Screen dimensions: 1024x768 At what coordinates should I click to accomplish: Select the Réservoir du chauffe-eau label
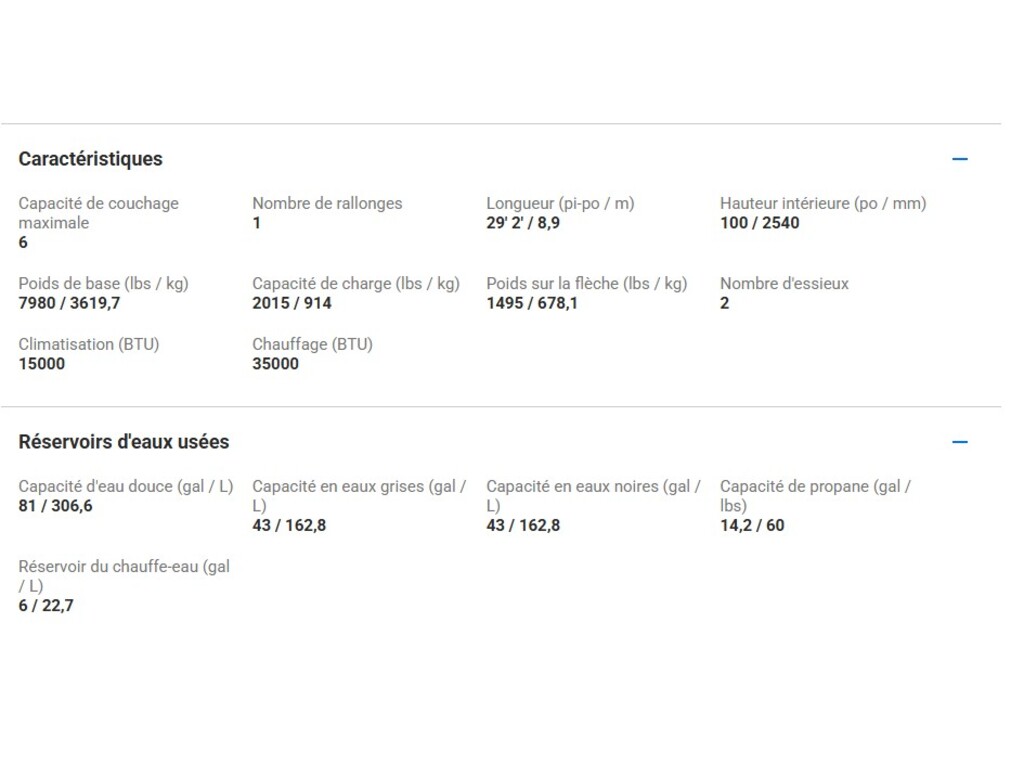tap(124, 576)
